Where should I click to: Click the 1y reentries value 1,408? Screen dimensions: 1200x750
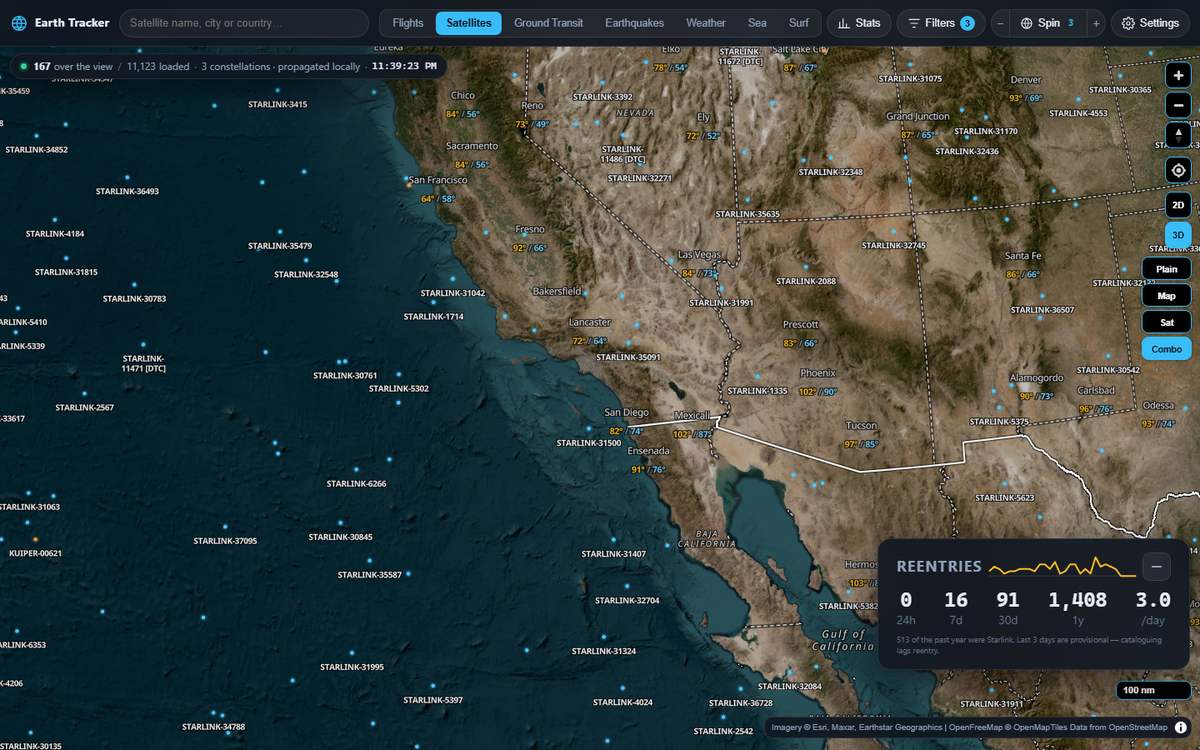pyautogui.click(x=1077, y=600)
